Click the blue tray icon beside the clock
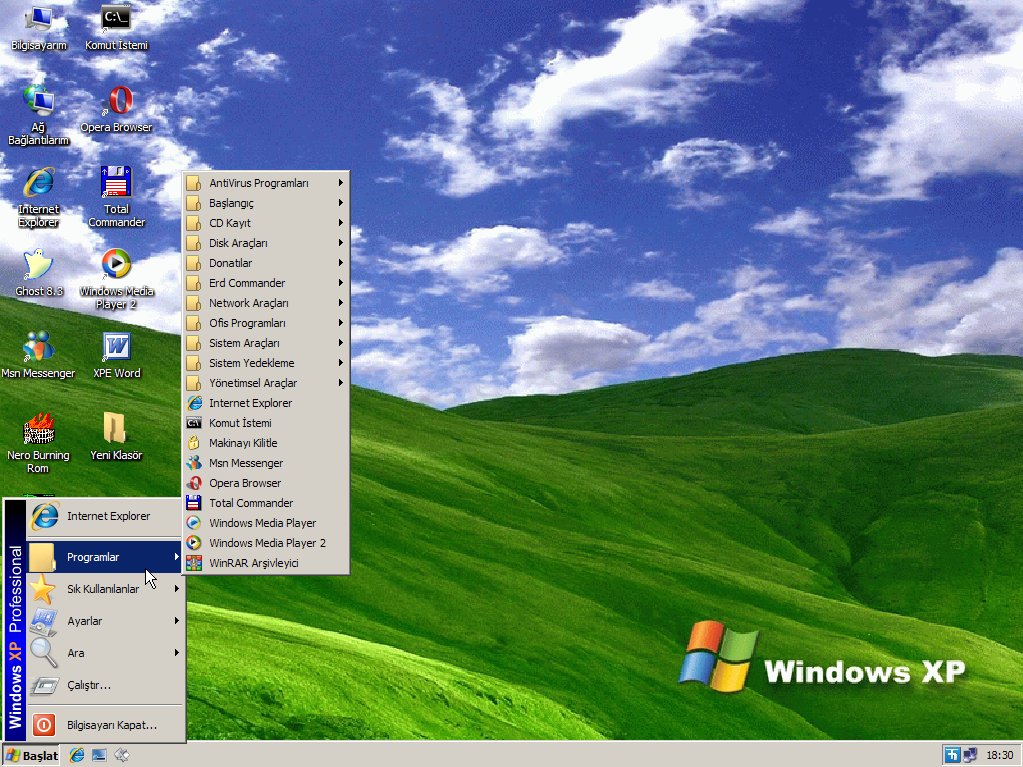Viewport: 1023px width, 767px height. (x=952, y=755)
